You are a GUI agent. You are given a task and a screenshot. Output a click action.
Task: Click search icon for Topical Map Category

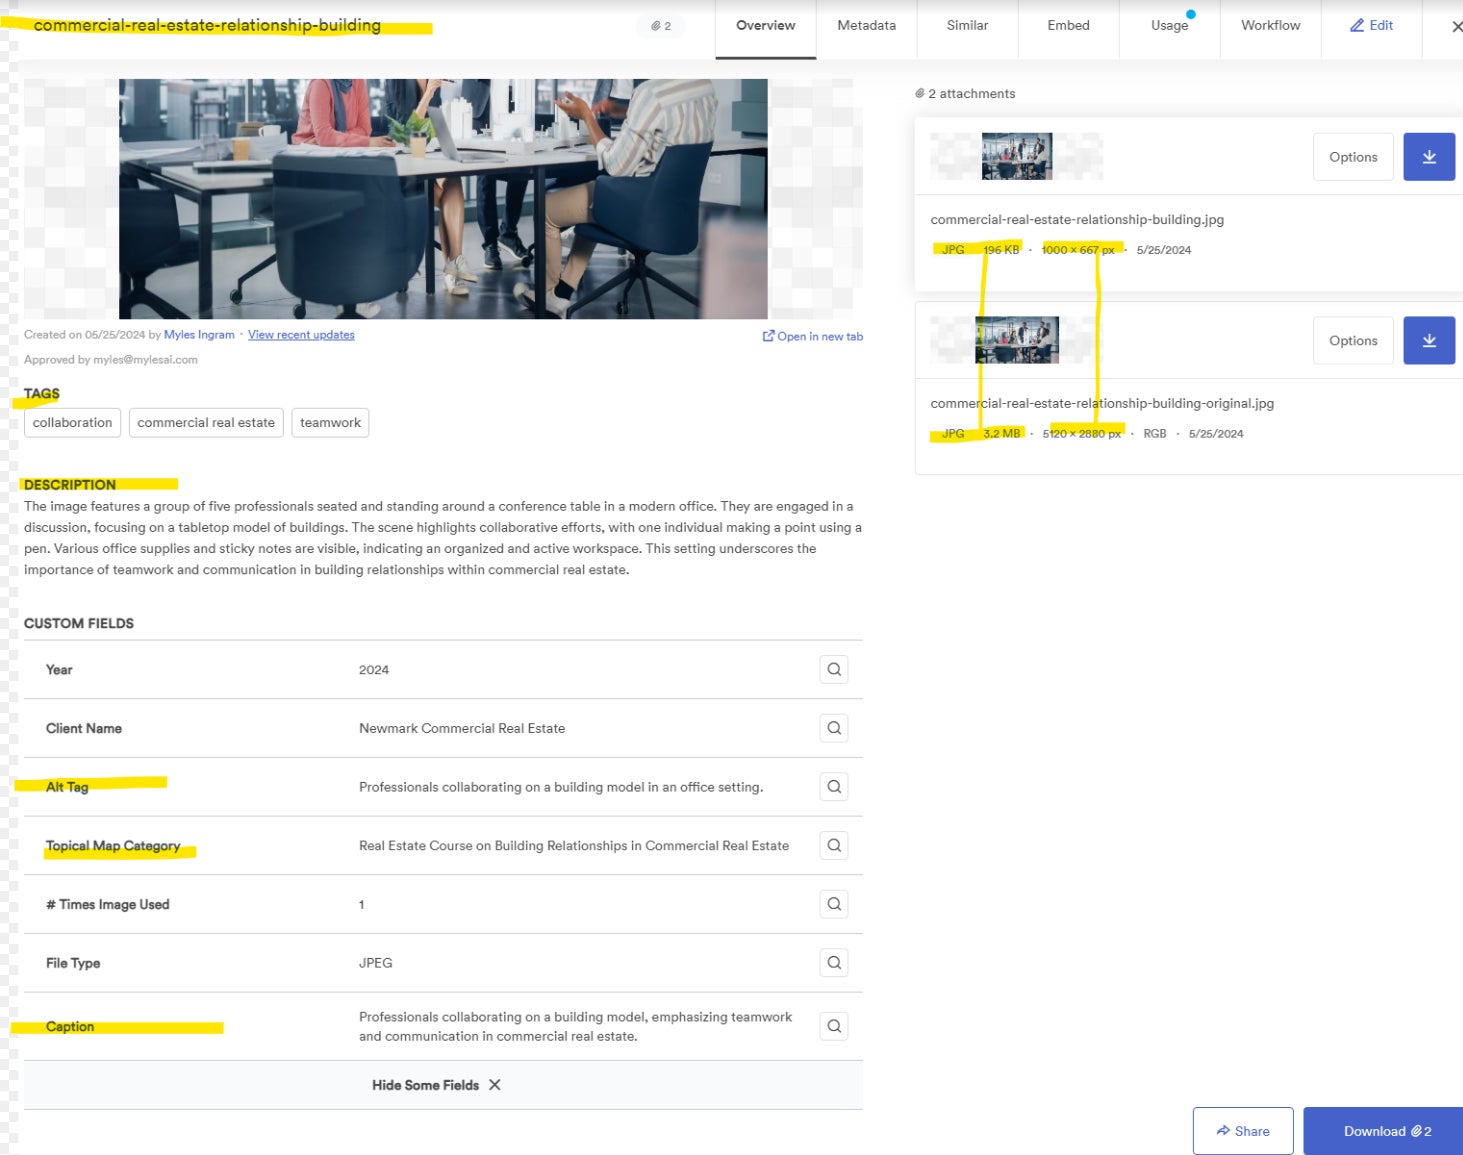point(834,845)
